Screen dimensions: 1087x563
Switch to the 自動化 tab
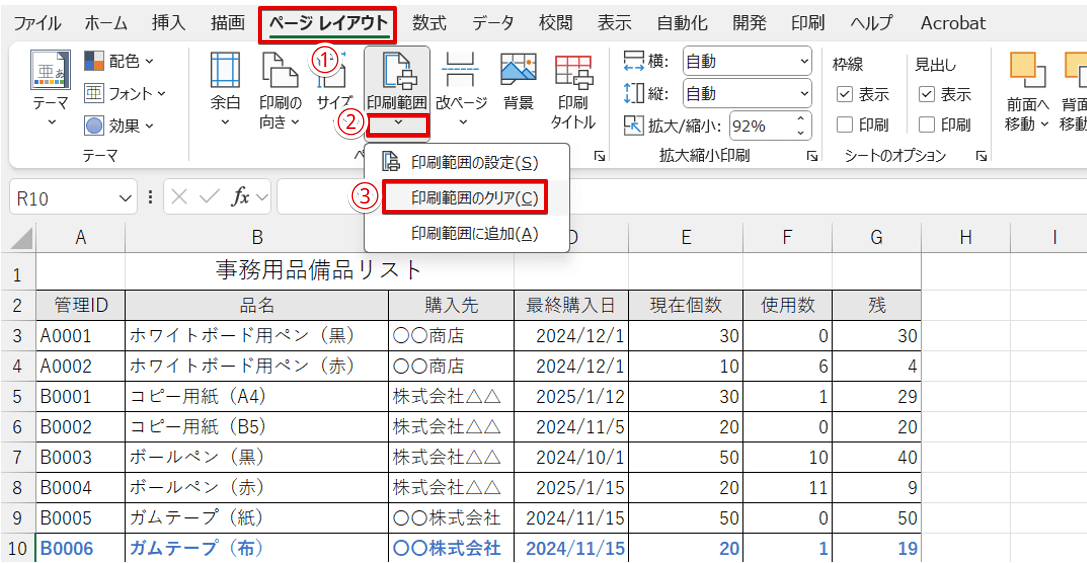tap(682, 23)
